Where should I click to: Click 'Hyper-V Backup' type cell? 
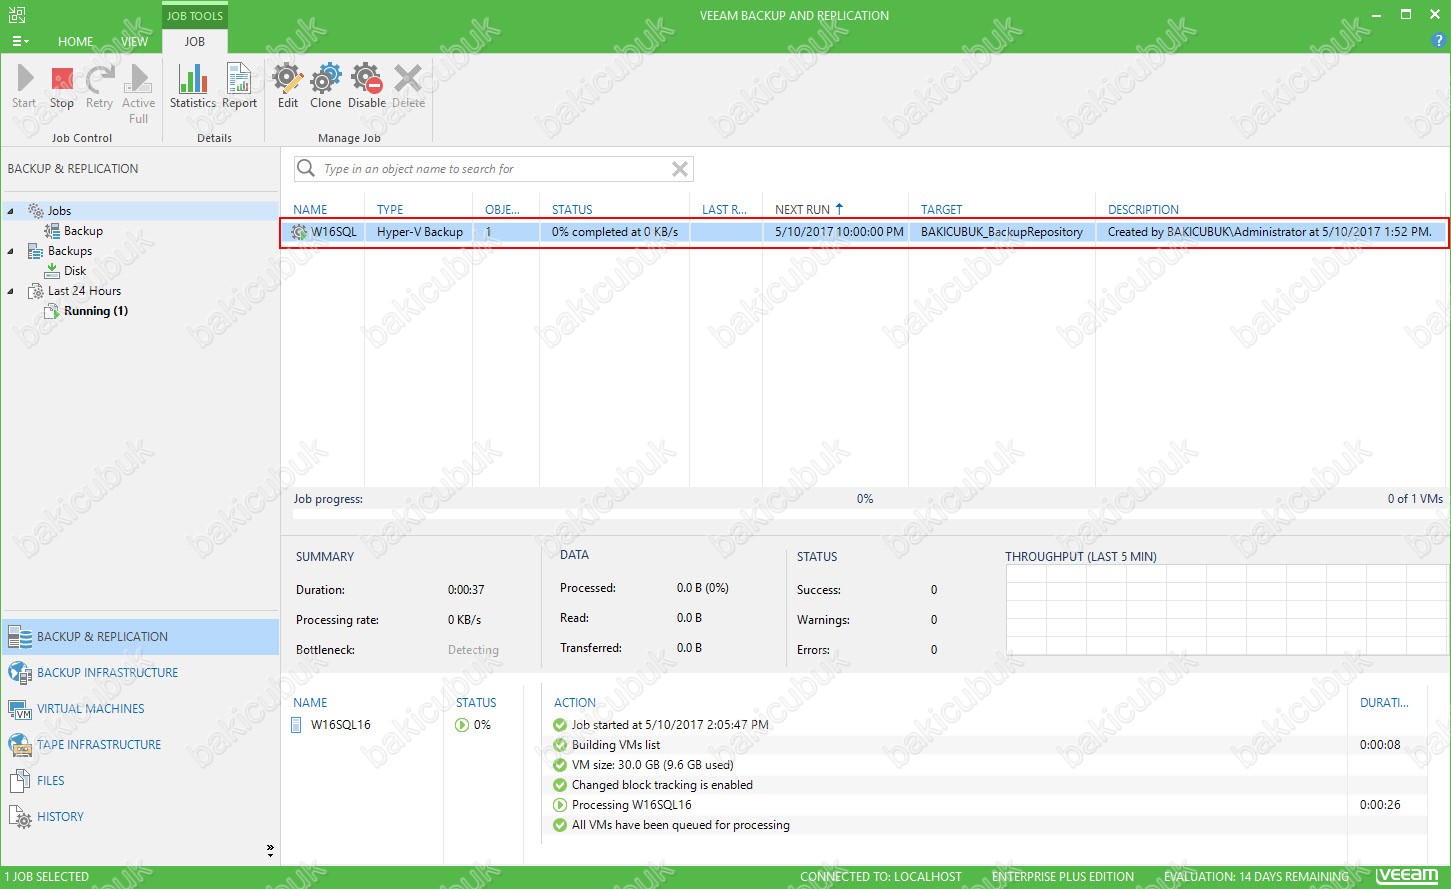coord(420,232)
